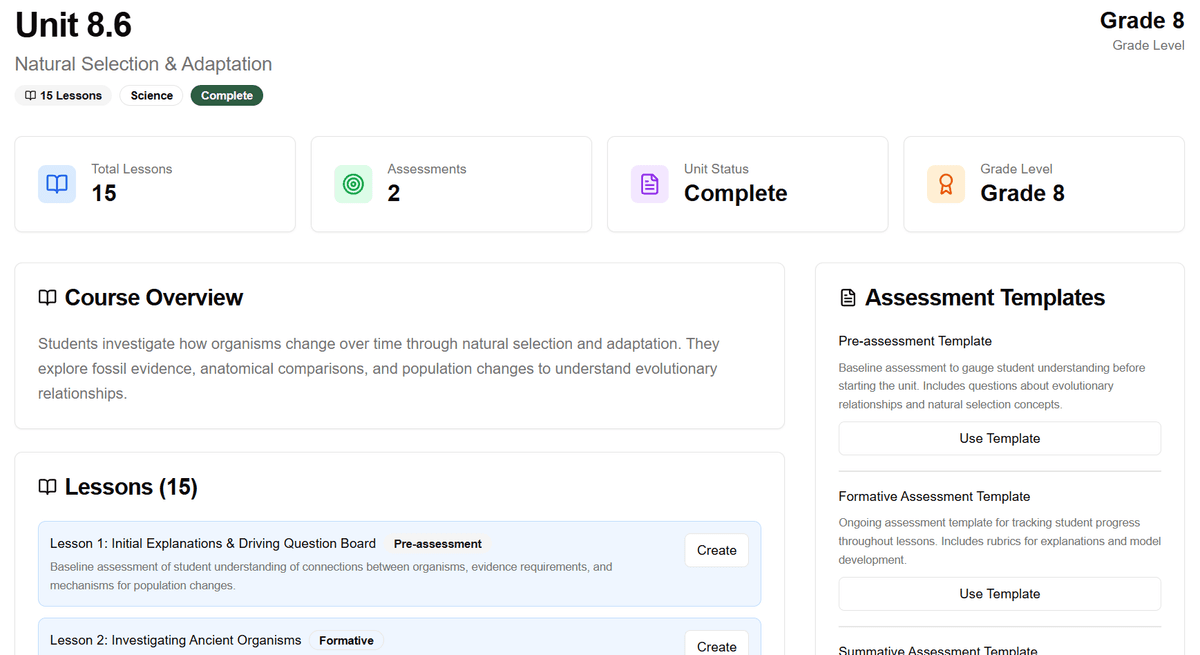Select the open book icon beside Lessons heading
This screenshot has width=1200, height=655.
tap(47, 487)
